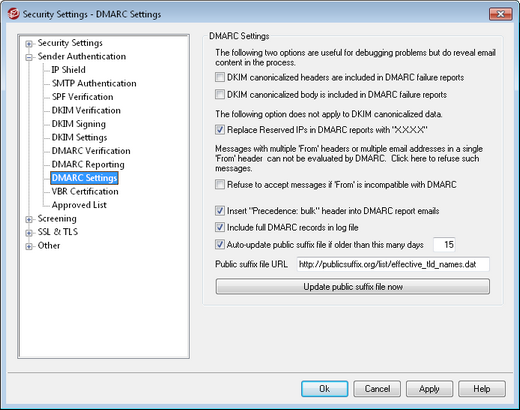Close the Security Settings dialog
Screen dimensions: 520x410
pyautogui.click(x=500, y=14)
